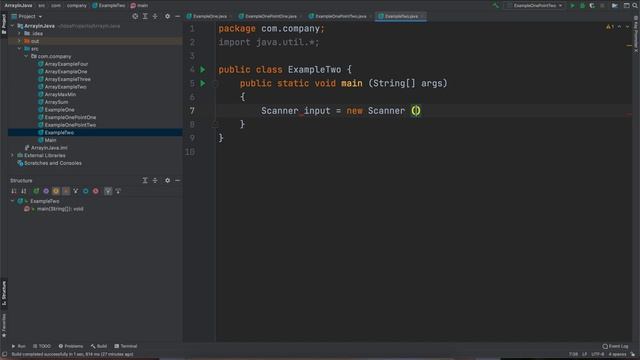Select ArraySum in project tree
640x360 pixels.
tap(56, 102)
